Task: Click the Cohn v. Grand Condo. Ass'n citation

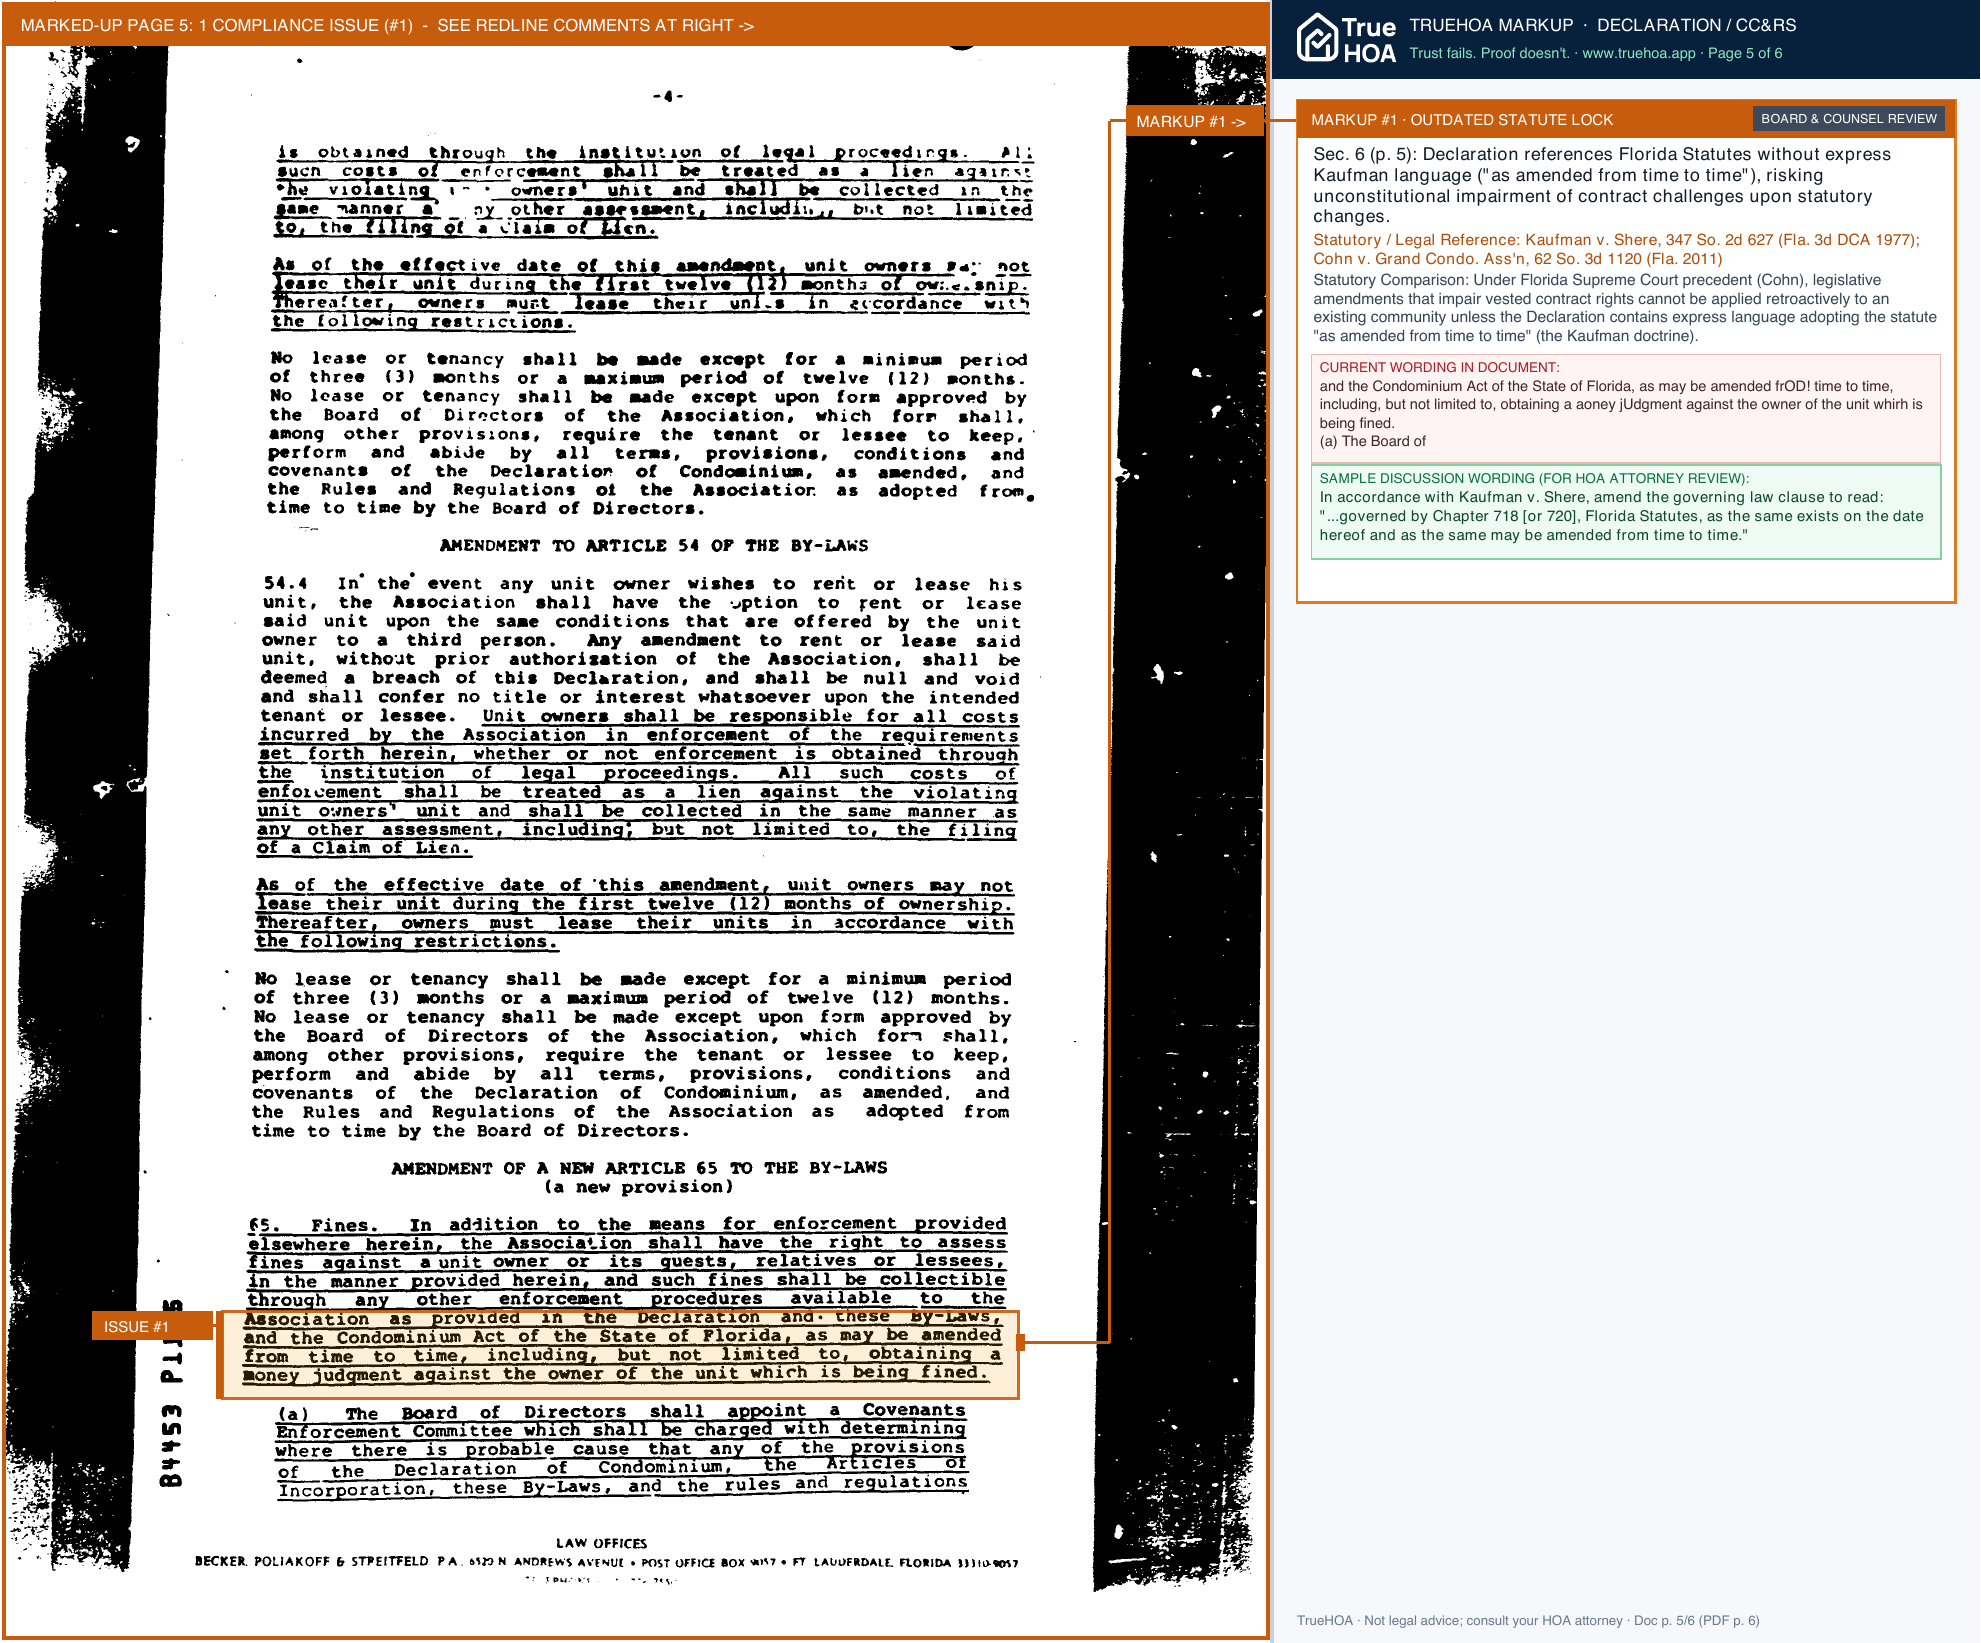Action: (1517, 259)
